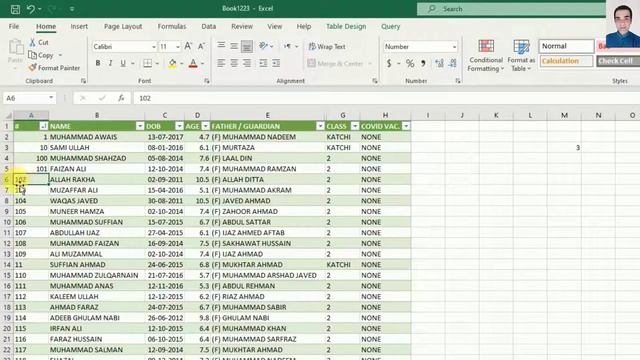Image resolution: width=640 pixels, height=360 pixels.
Task: Click the Select All corner triangle
Action: (x=8, y=116)
